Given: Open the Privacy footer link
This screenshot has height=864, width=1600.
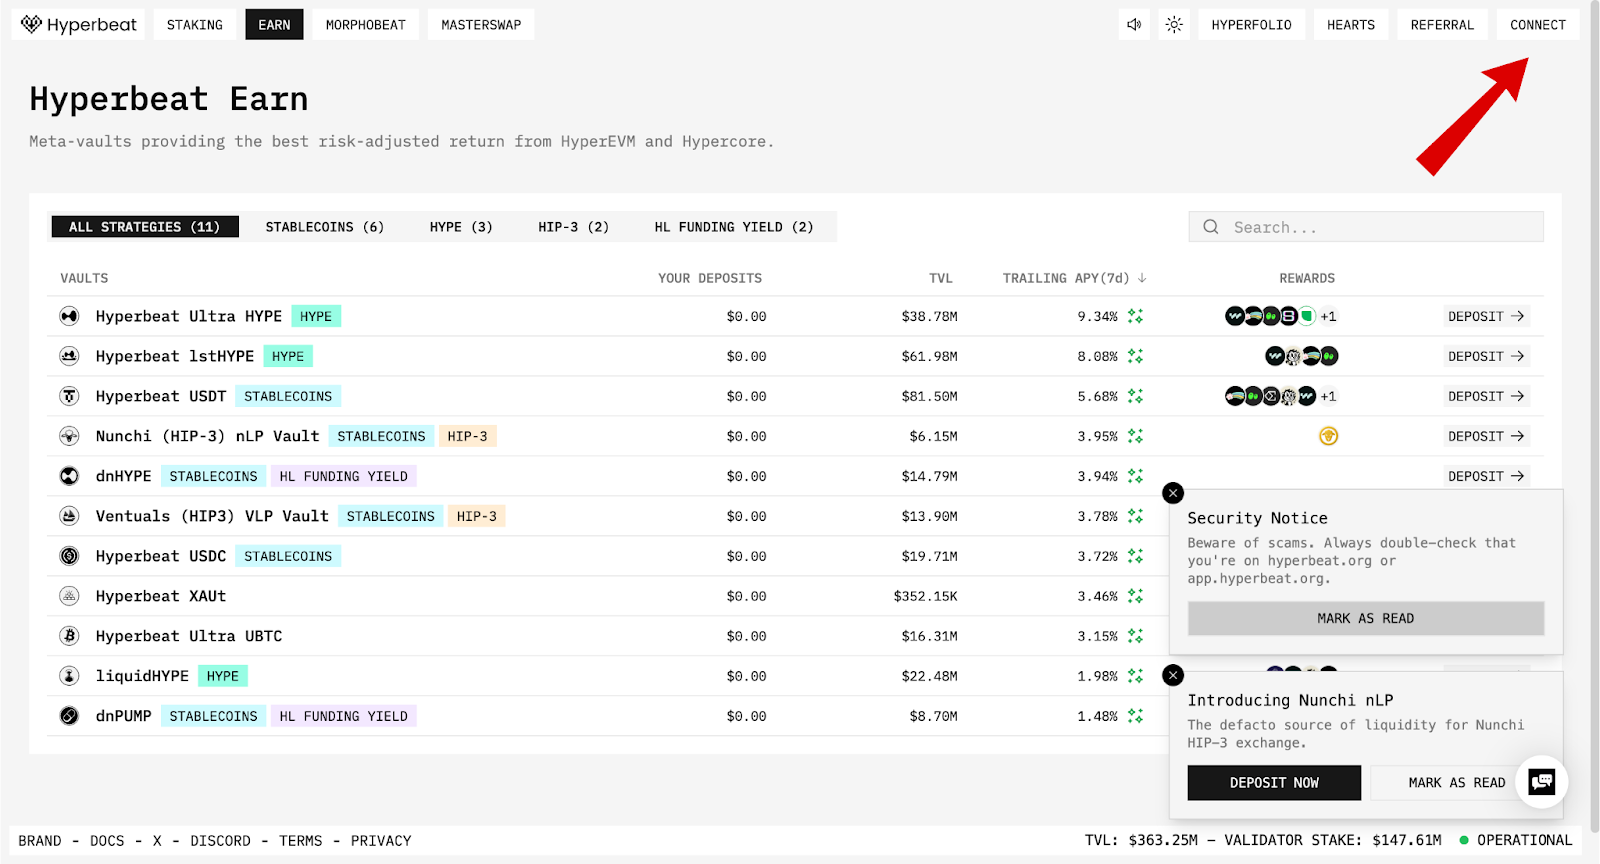Looking at the screenshot, I should pos(381,841).
